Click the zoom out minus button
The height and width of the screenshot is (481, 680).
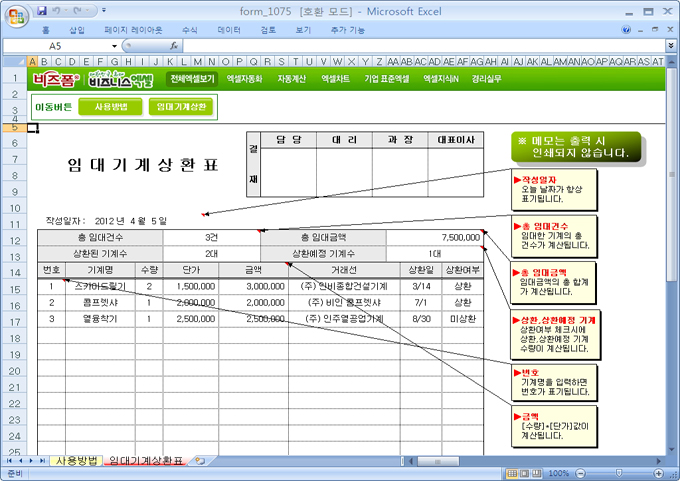coord(578,473)
